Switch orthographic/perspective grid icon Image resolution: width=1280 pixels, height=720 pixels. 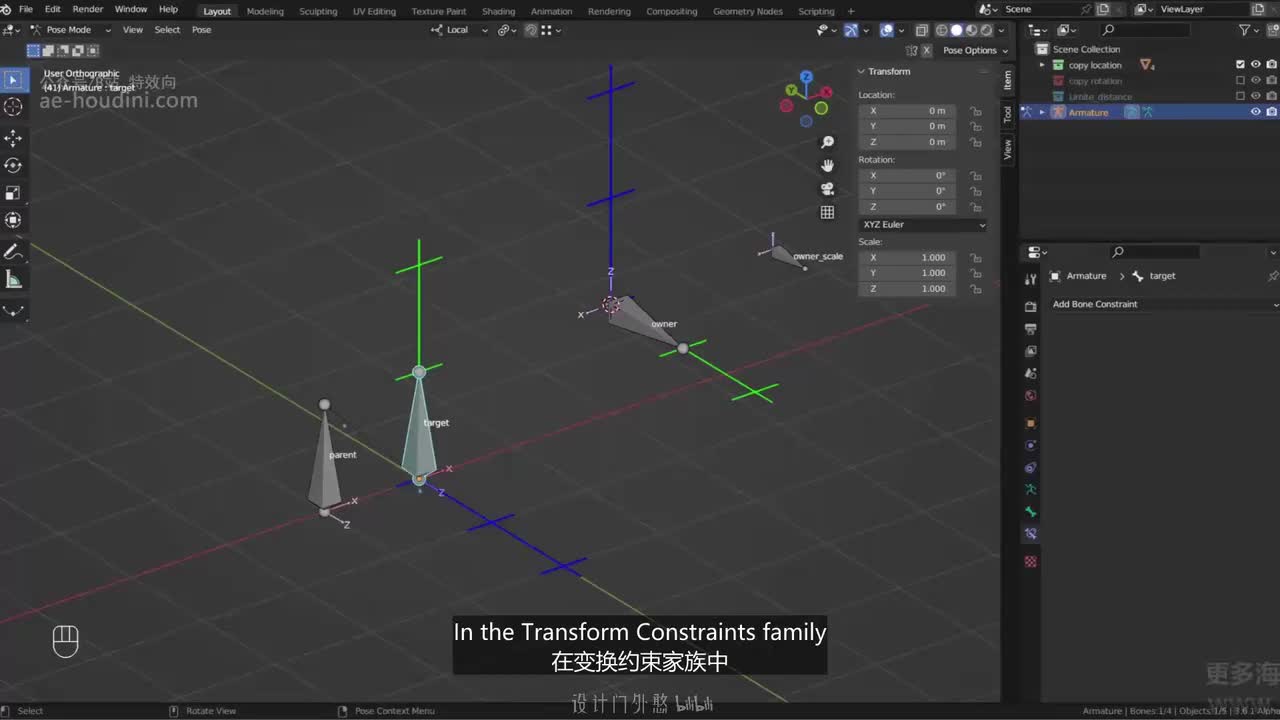click(x=827, y=212)
